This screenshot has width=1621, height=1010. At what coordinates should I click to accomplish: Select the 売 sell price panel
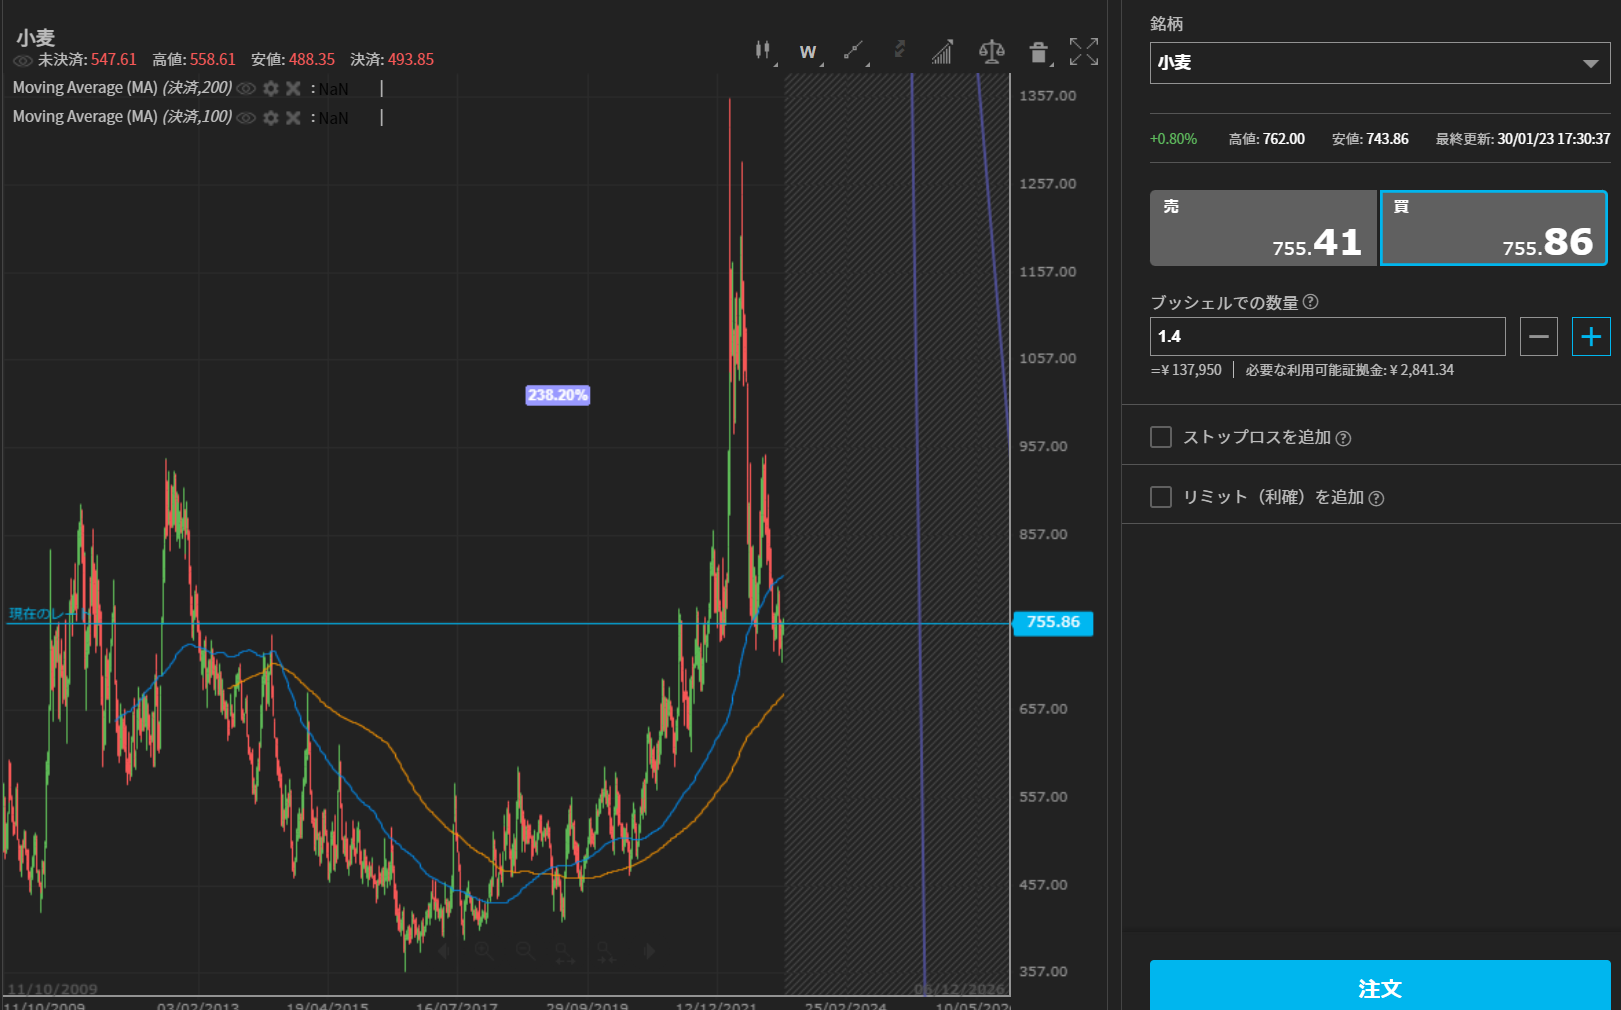pos(1263,228)
